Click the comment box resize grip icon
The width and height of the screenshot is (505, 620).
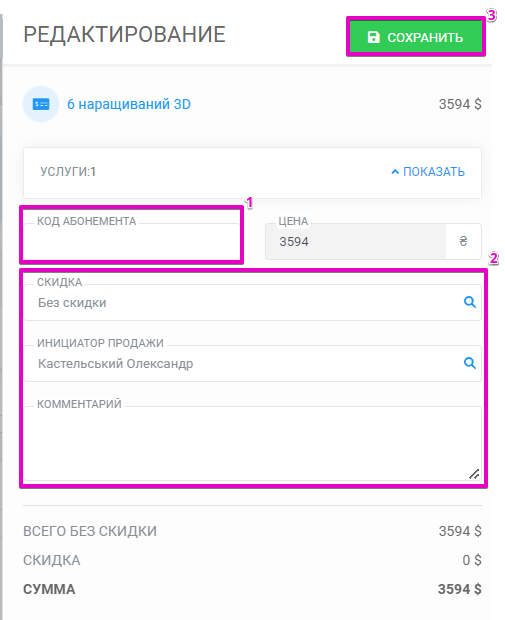pyautogui.click(x=474, y=474)
